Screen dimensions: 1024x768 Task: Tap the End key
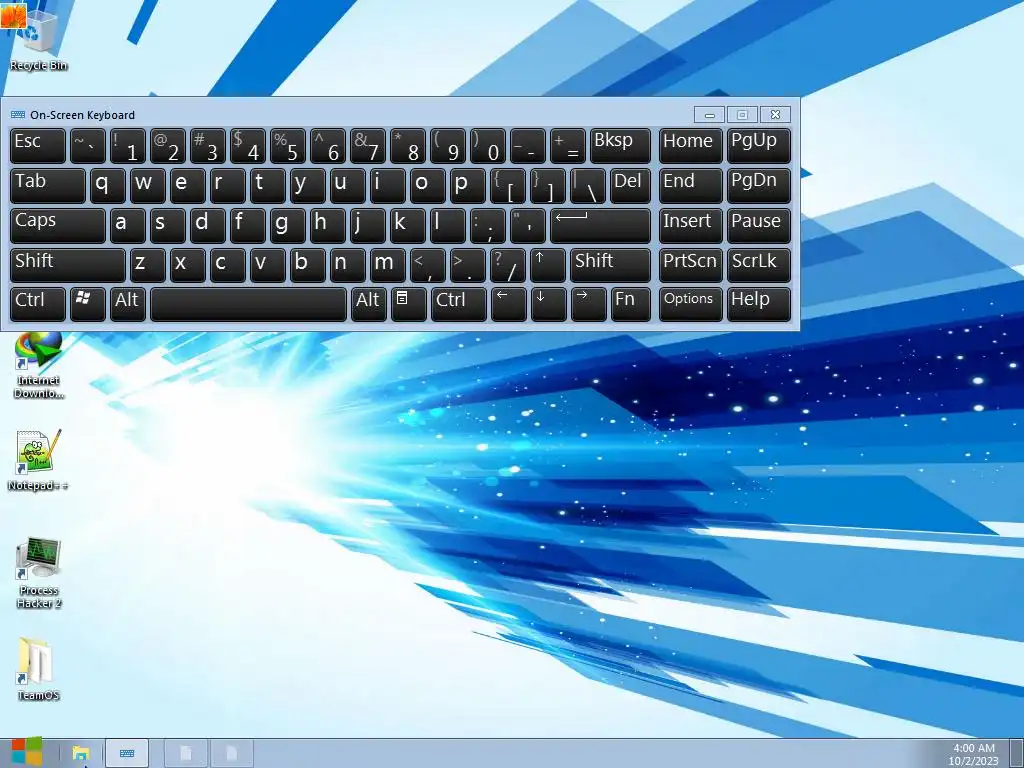pyautogui.click(x=690, y=185)
